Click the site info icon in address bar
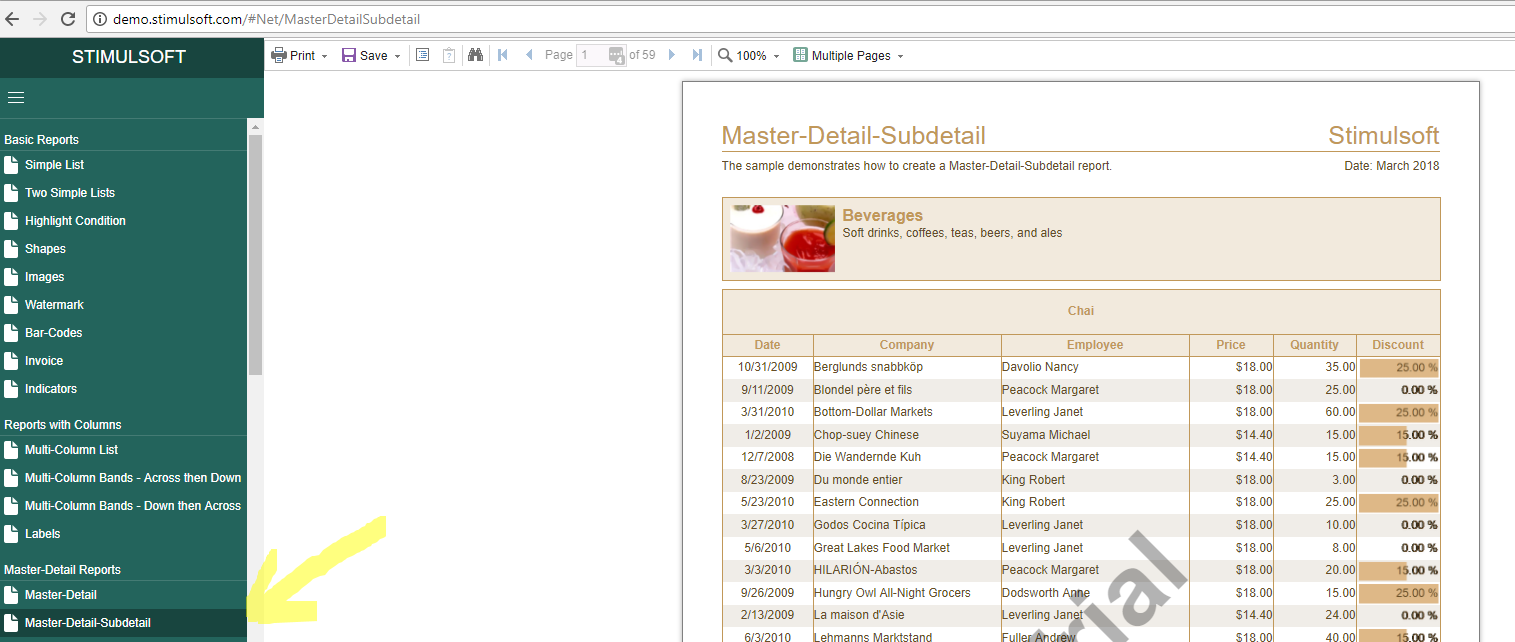Screen dimensions: 1515x642 click(101, 19)
